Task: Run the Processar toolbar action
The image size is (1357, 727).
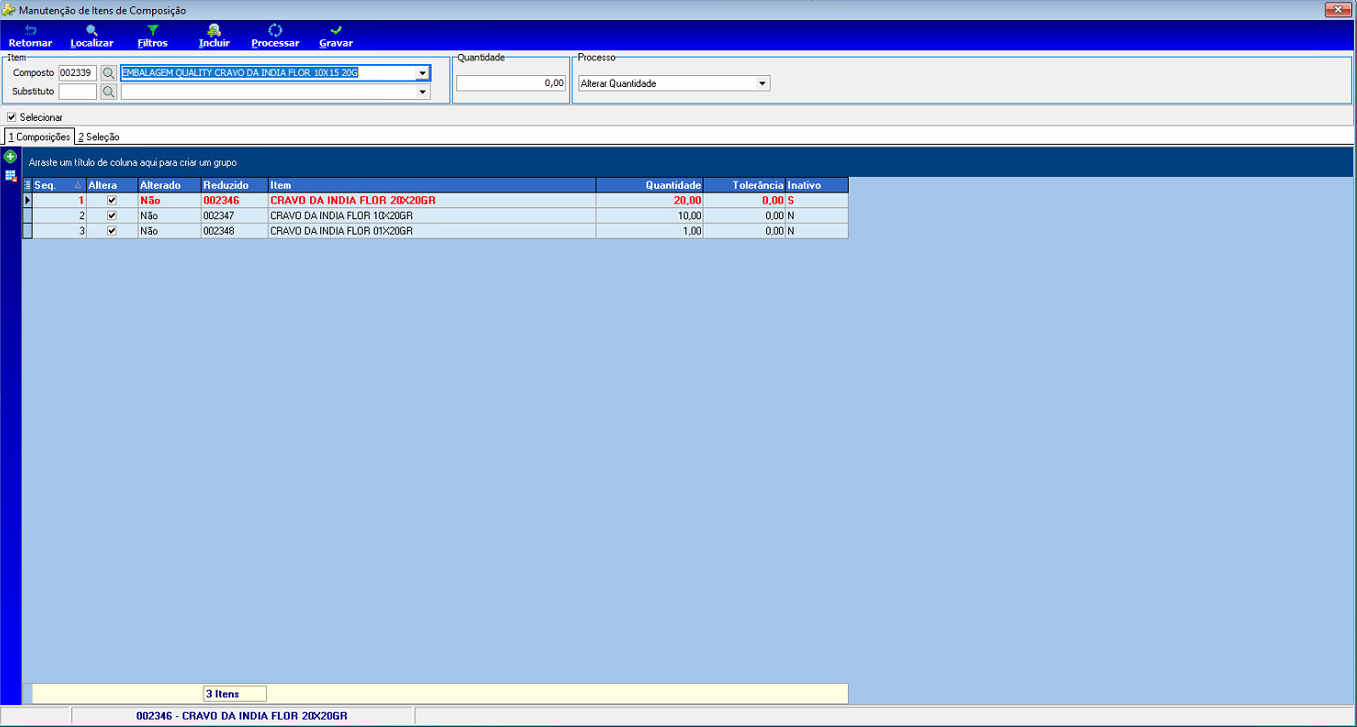Action: (275, 36)
